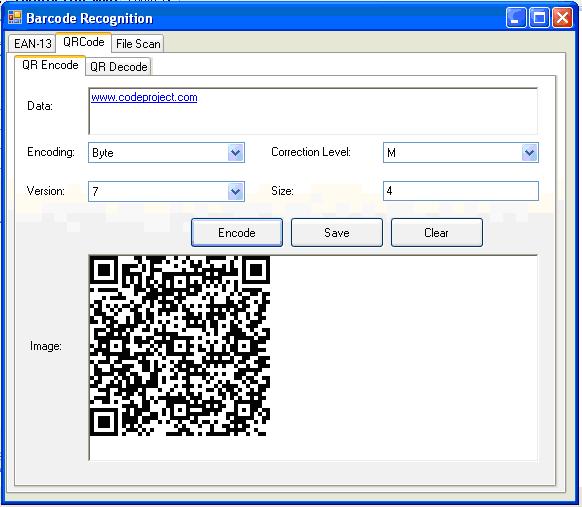The height and width of the screenshot is (507, 582).
Task: Open the File Scan tab
Action: 138,44
